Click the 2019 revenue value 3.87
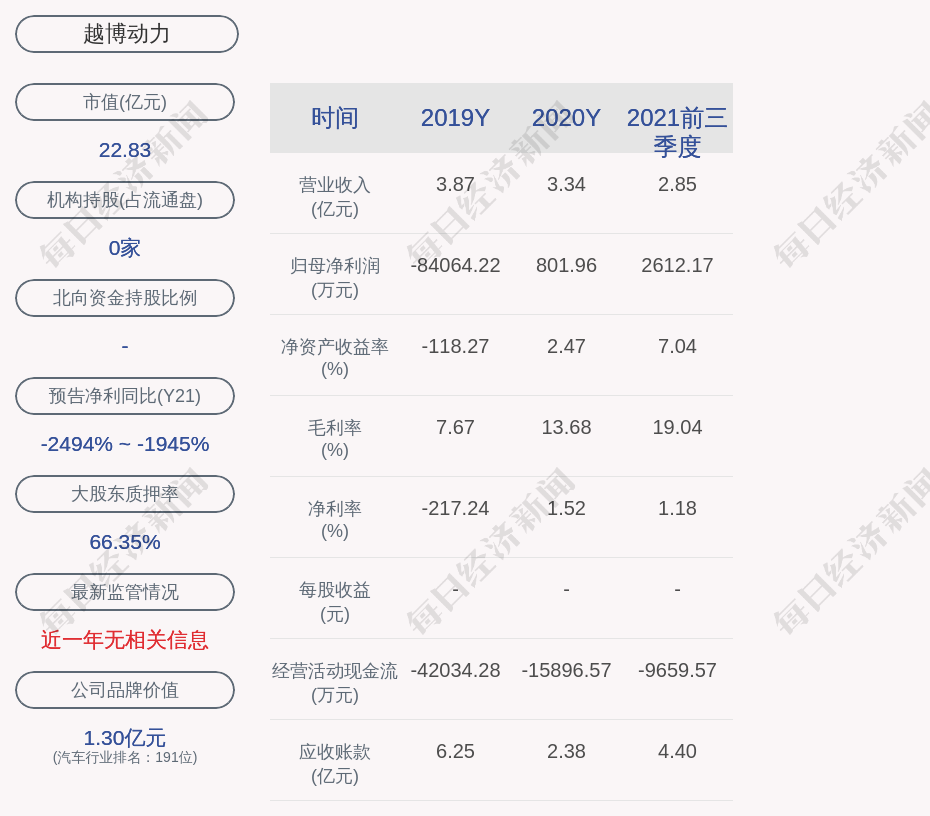Viewport: 930px width, 816px height. [456, 184]
